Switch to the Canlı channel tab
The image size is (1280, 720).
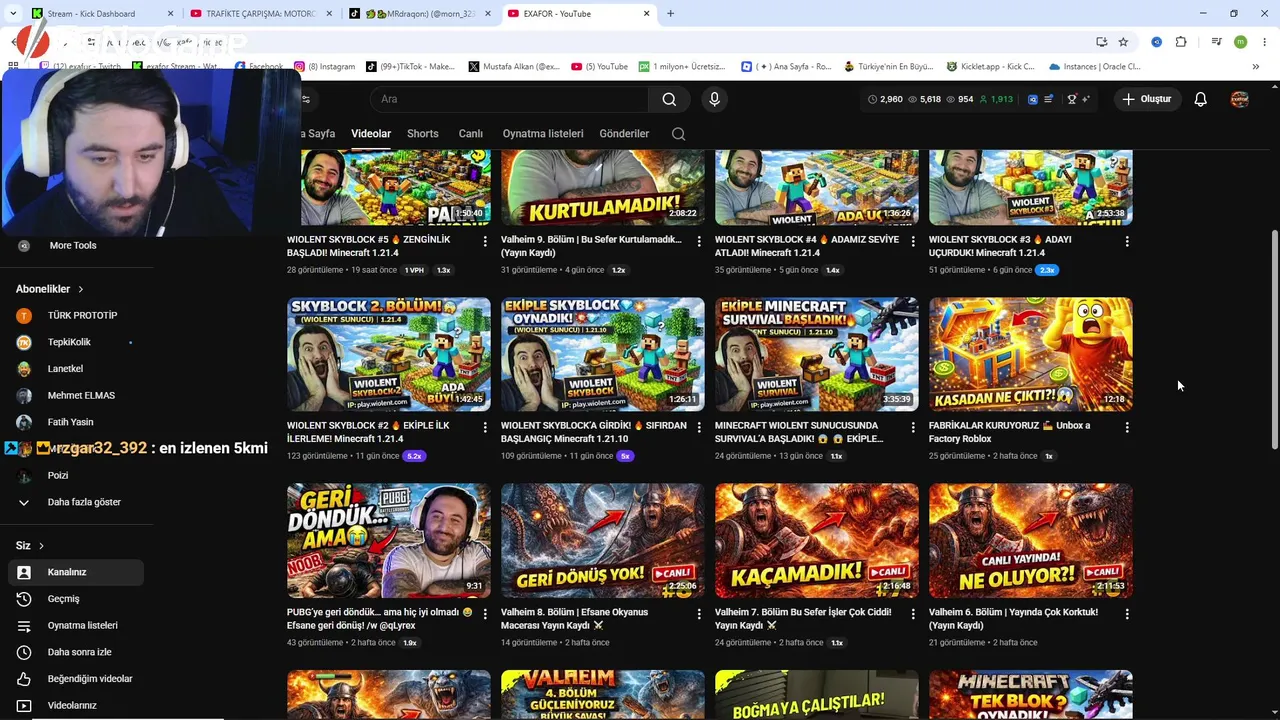coord(470,134)
